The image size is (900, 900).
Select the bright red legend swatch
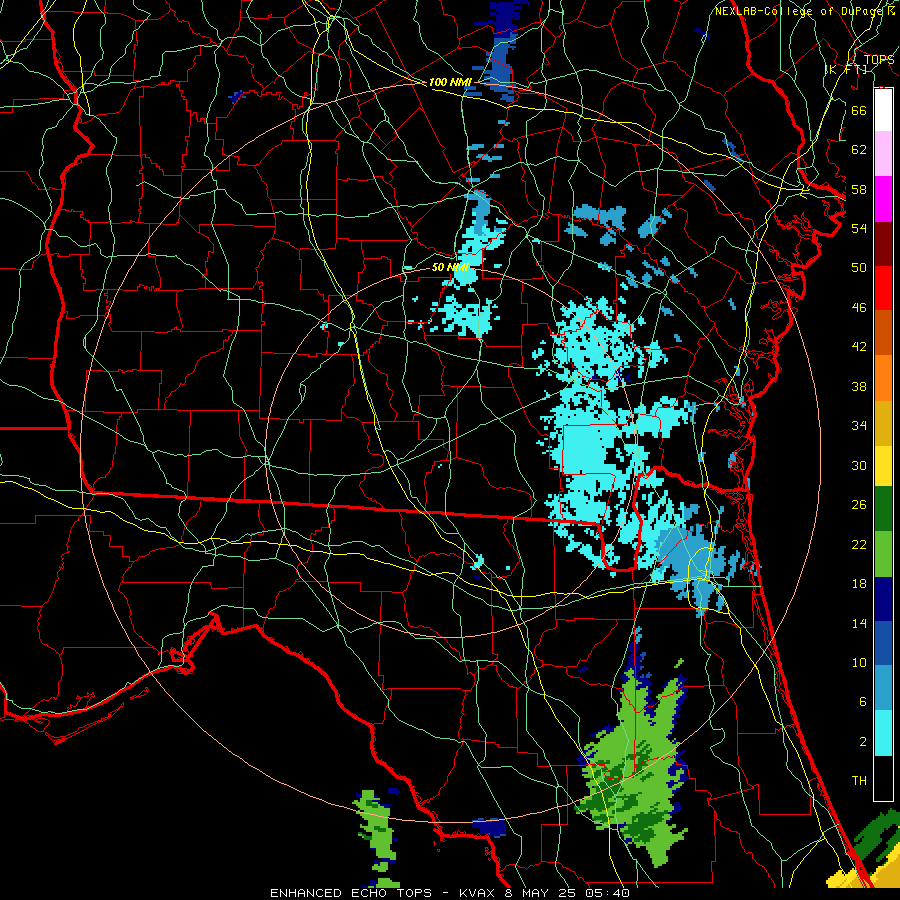[x=883, y=288]
